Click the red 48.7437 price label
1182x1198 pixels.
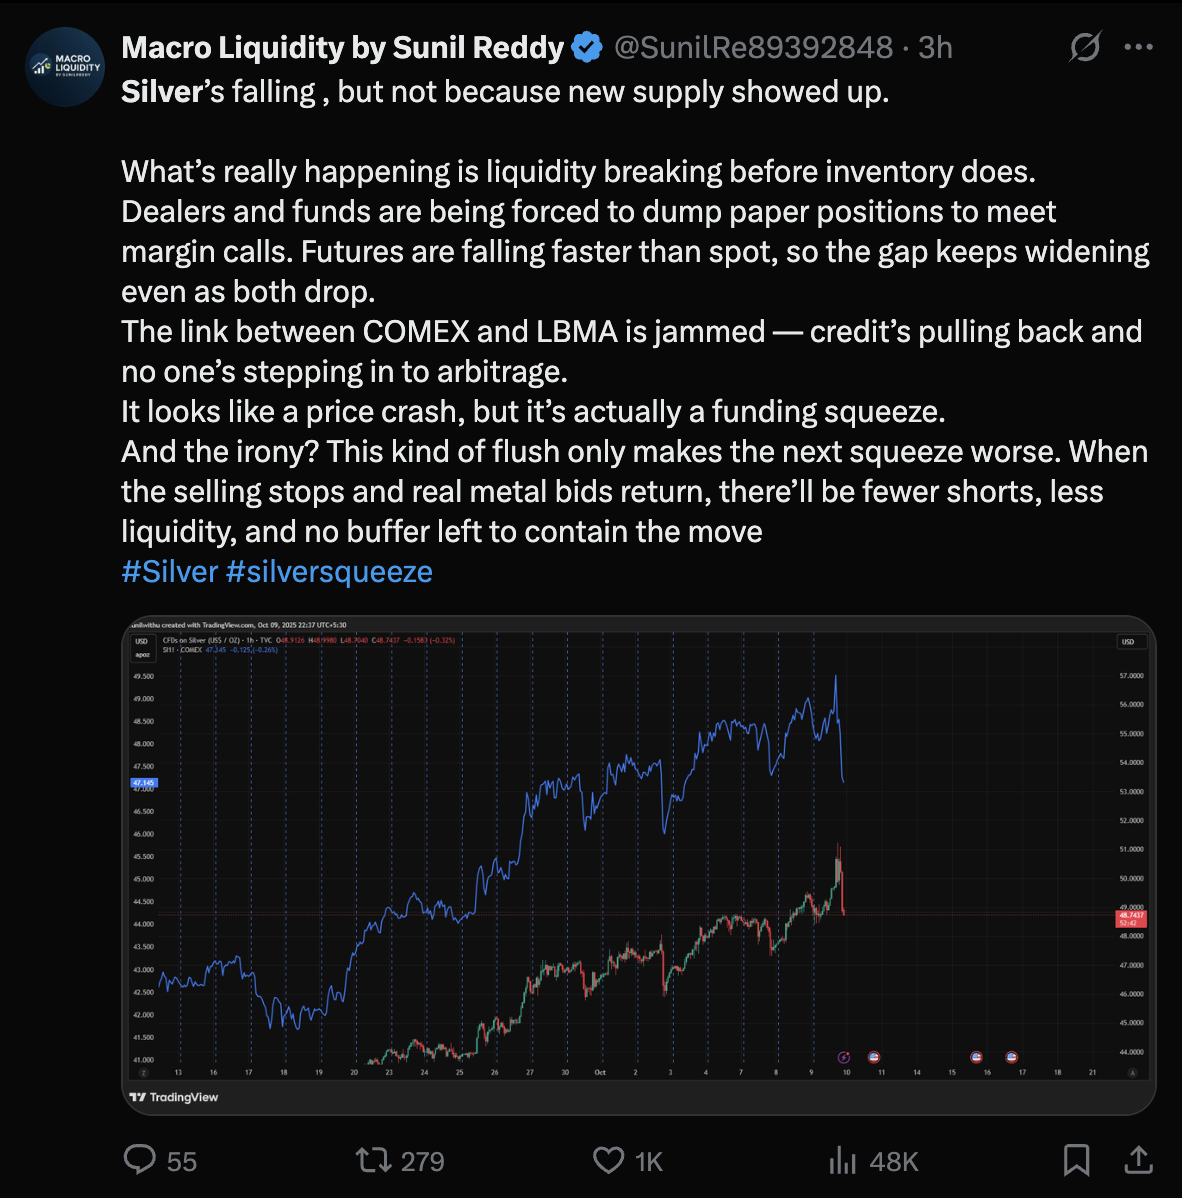[x=1131, y=917]
